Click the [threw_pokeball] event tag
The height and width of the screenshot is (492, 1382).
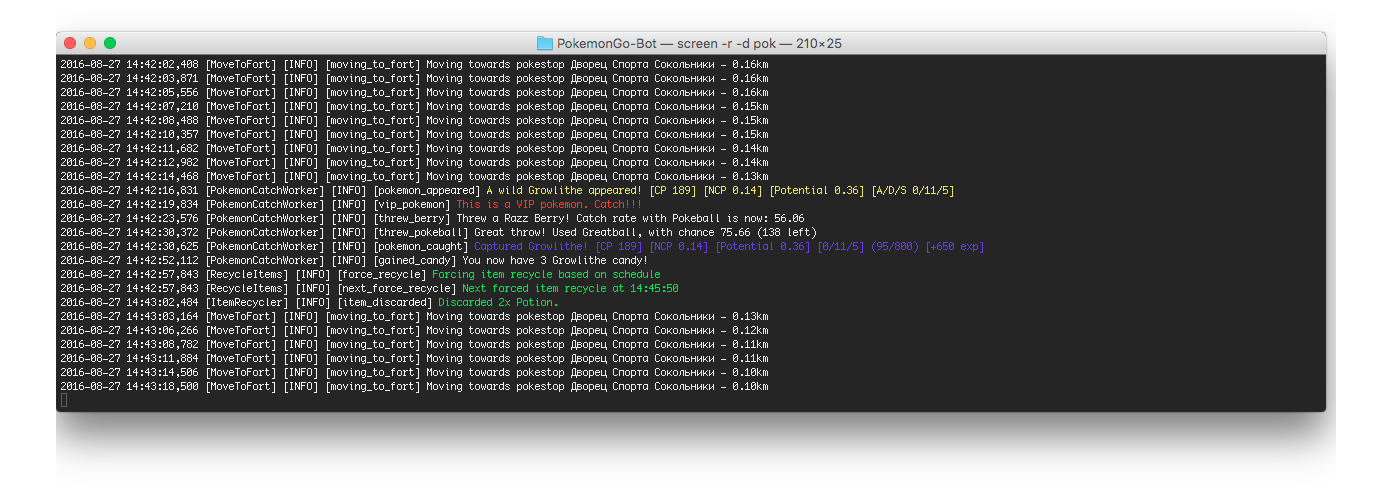(x=420, y=232)
